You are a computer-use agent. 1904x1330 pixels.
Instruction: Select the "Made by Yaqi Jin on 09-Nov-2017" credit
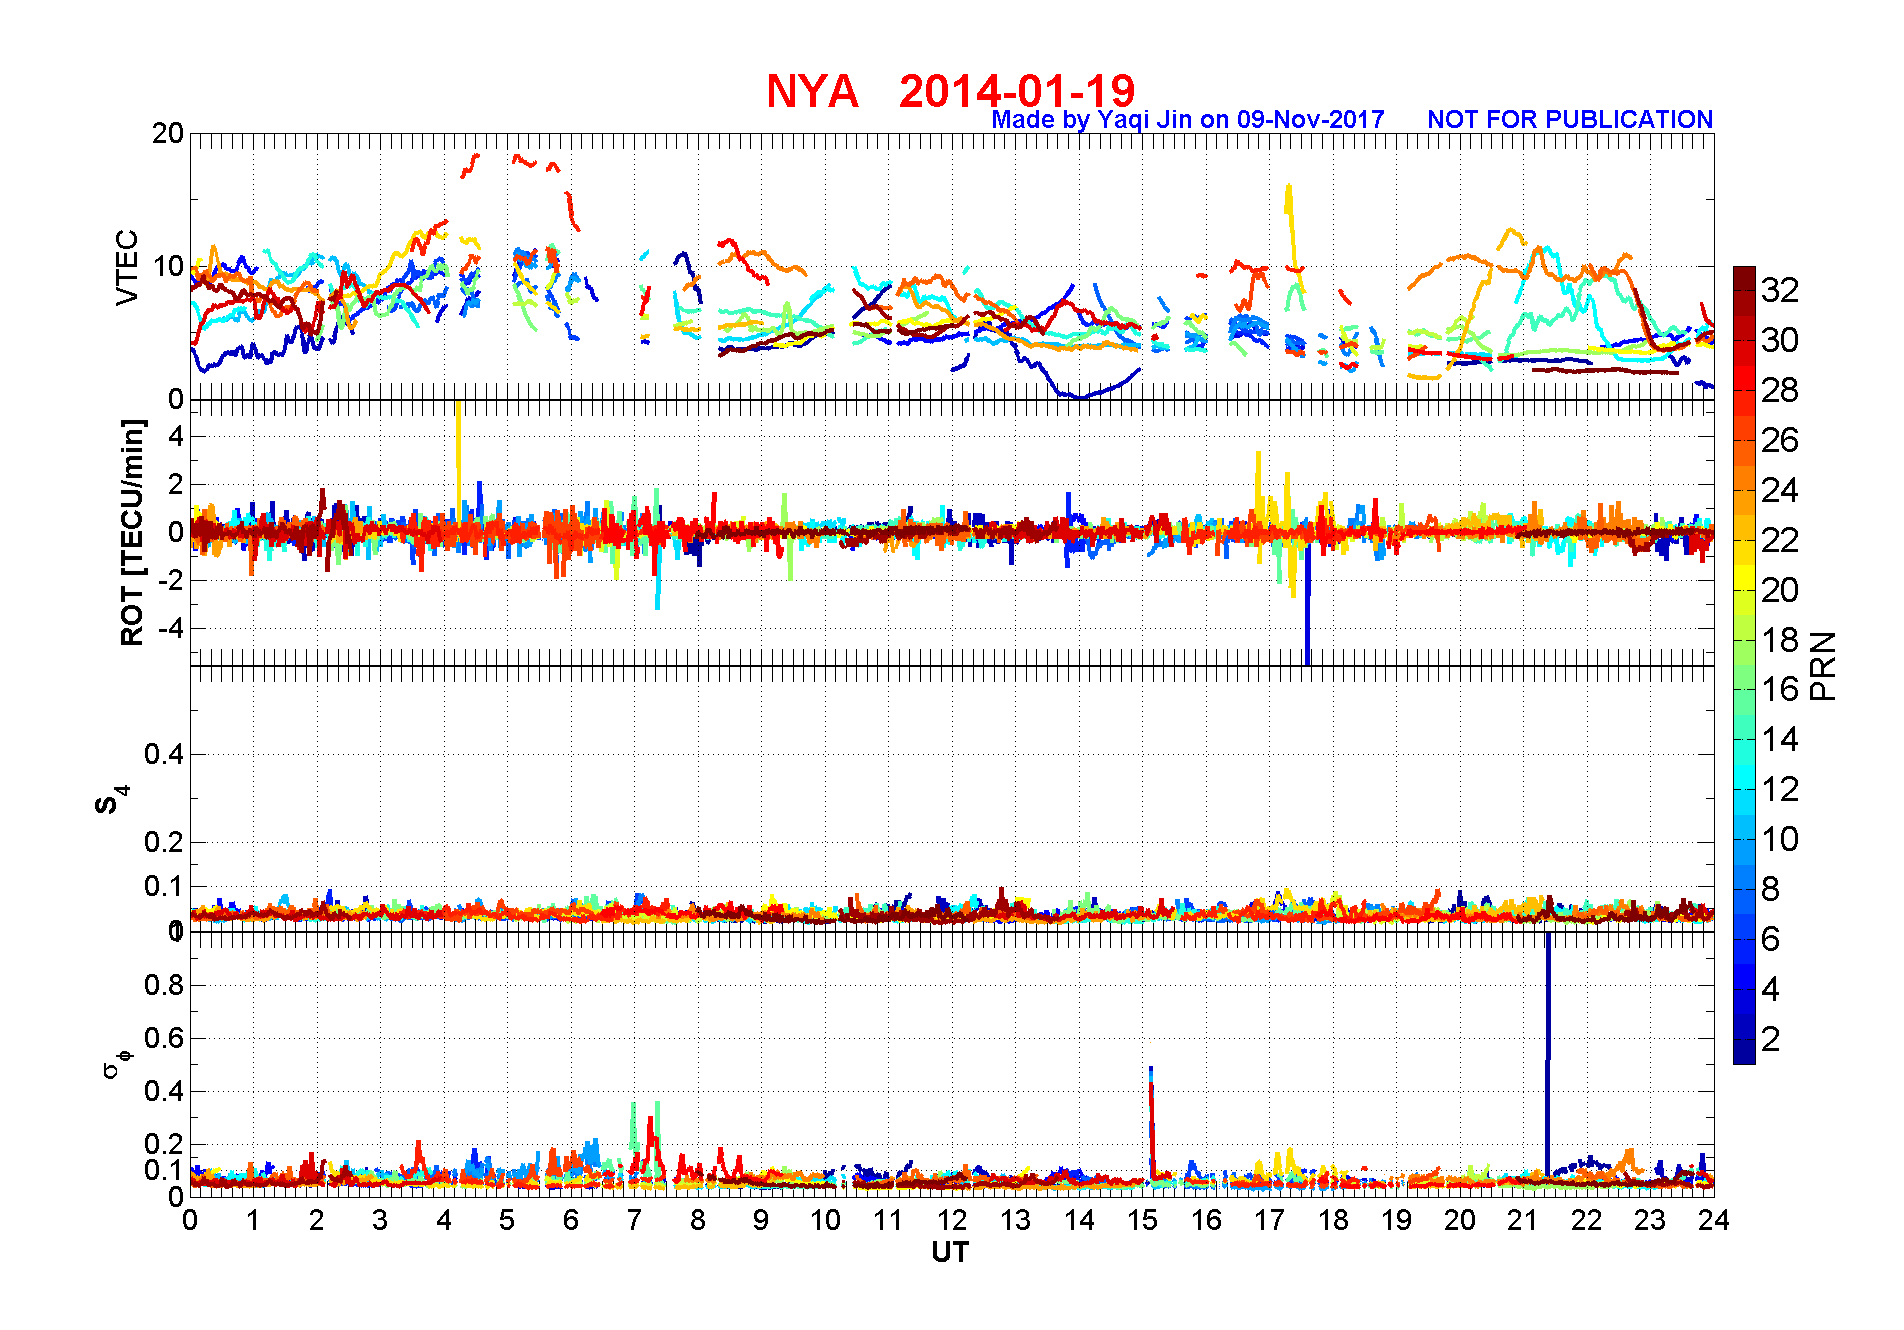[1188, 119]
